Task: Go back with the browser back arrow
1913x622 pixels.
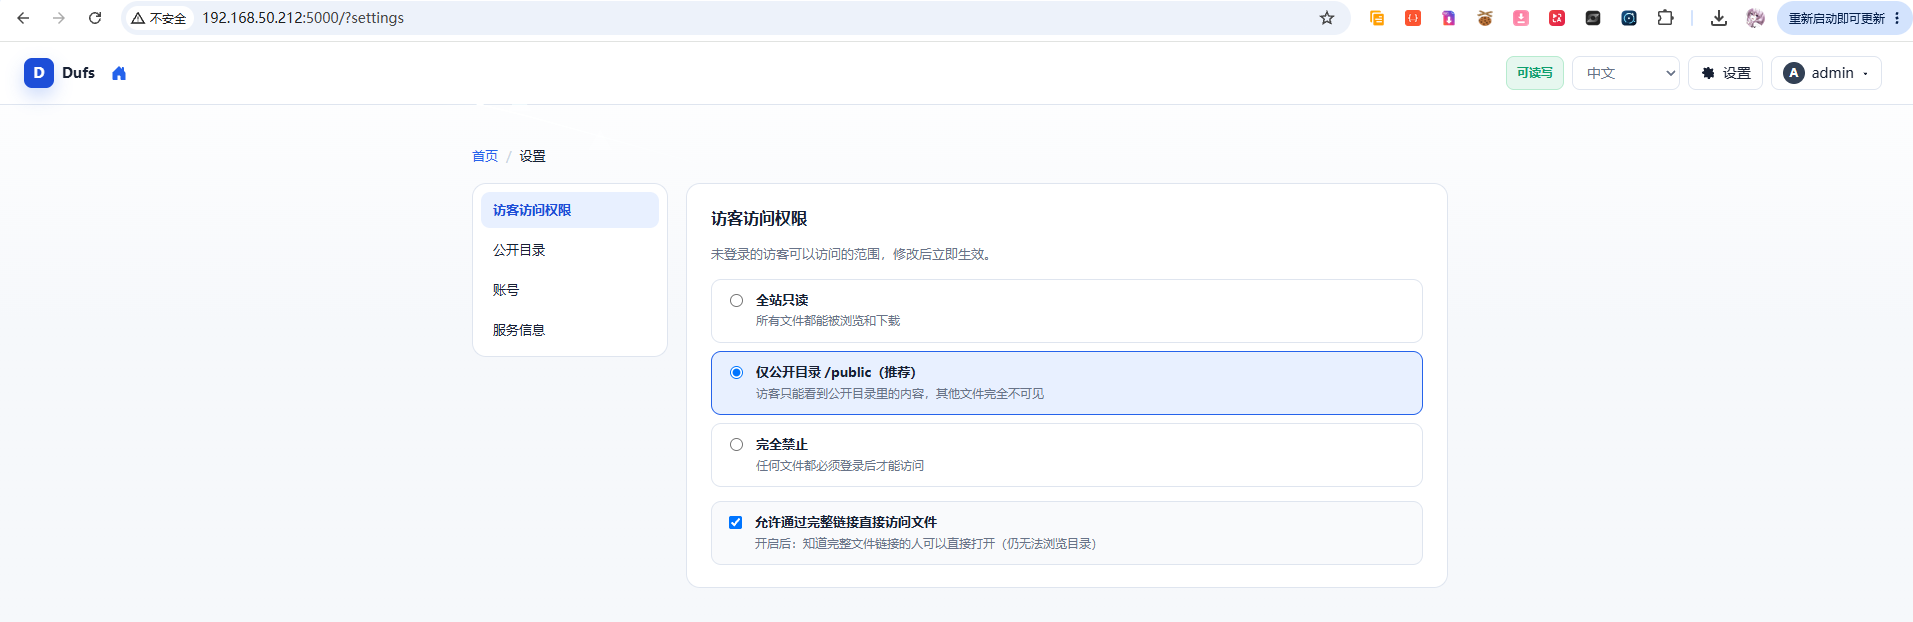Action: [x=23, y=18]
